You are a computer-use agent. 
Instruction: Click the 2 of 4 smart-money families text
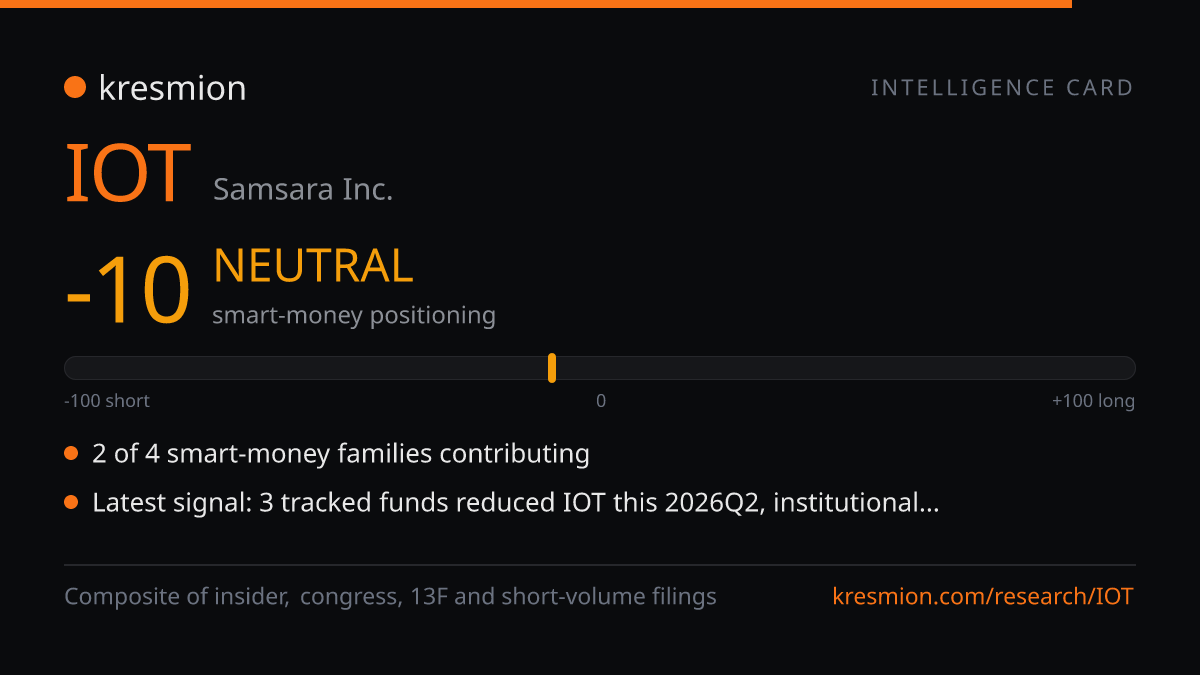(x=341, y=454)
